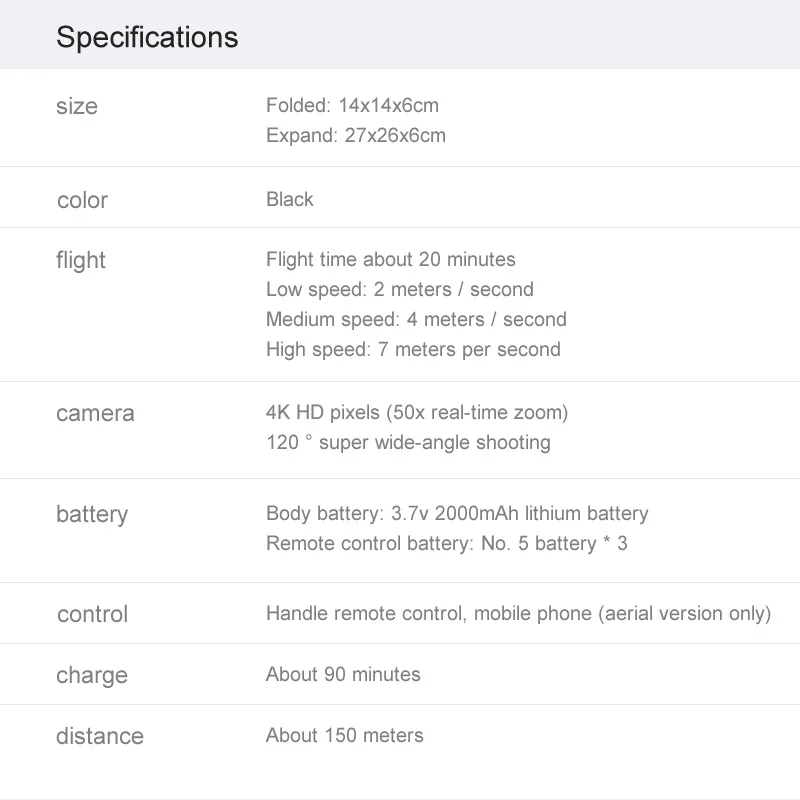Click the Body battery specification line
This screenshot has width=800, height=800.
click(457, 513)
